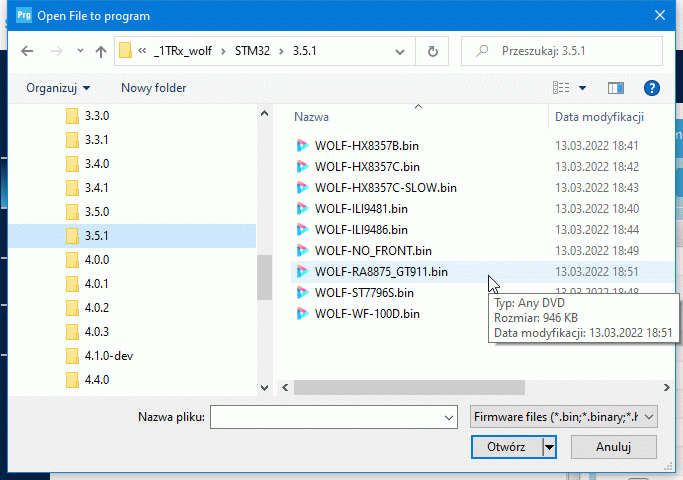Viewport: 683px width, 480px height.
Task: Click the 4.4.0 folder icon in tree
Action: pyautogui.click(x=72, y=379)
